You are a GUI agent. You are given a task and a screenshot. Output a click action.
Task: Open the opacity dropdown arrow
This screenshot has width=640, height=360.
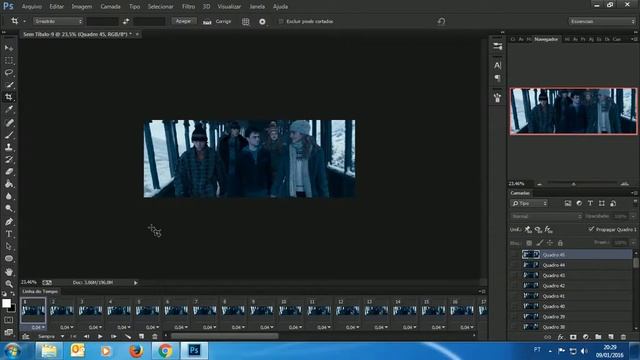coord(633,216)
